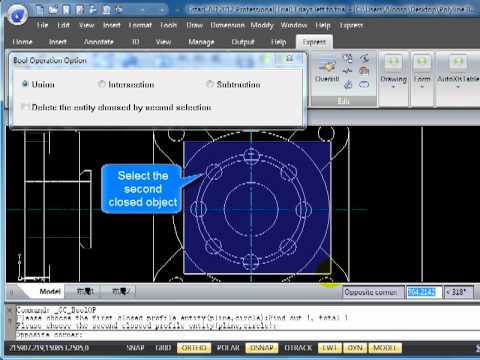Open the Help menu in menu bar
The width and height of the screenshot is (480, 360).
(323, 25)
